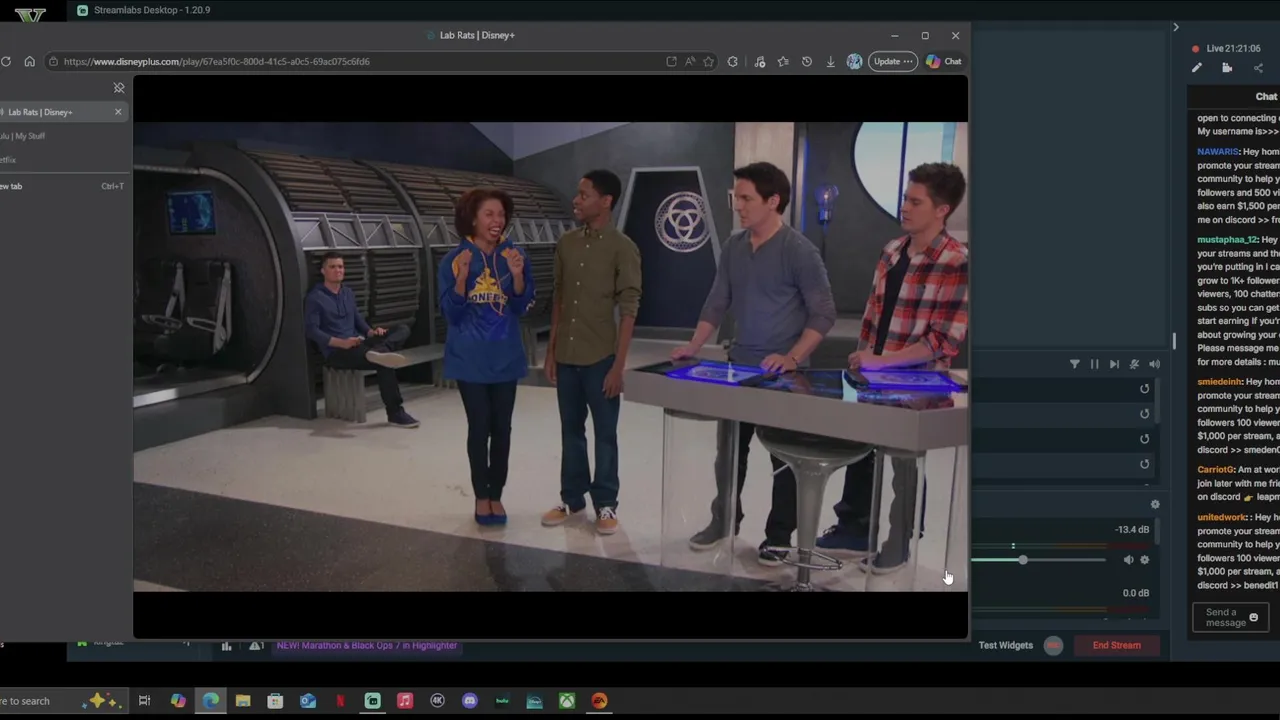Image resolution: width=1280 pixels, height=720 pixels.
Task: Repeat alert for second event row
Action: click(1144, 414)
